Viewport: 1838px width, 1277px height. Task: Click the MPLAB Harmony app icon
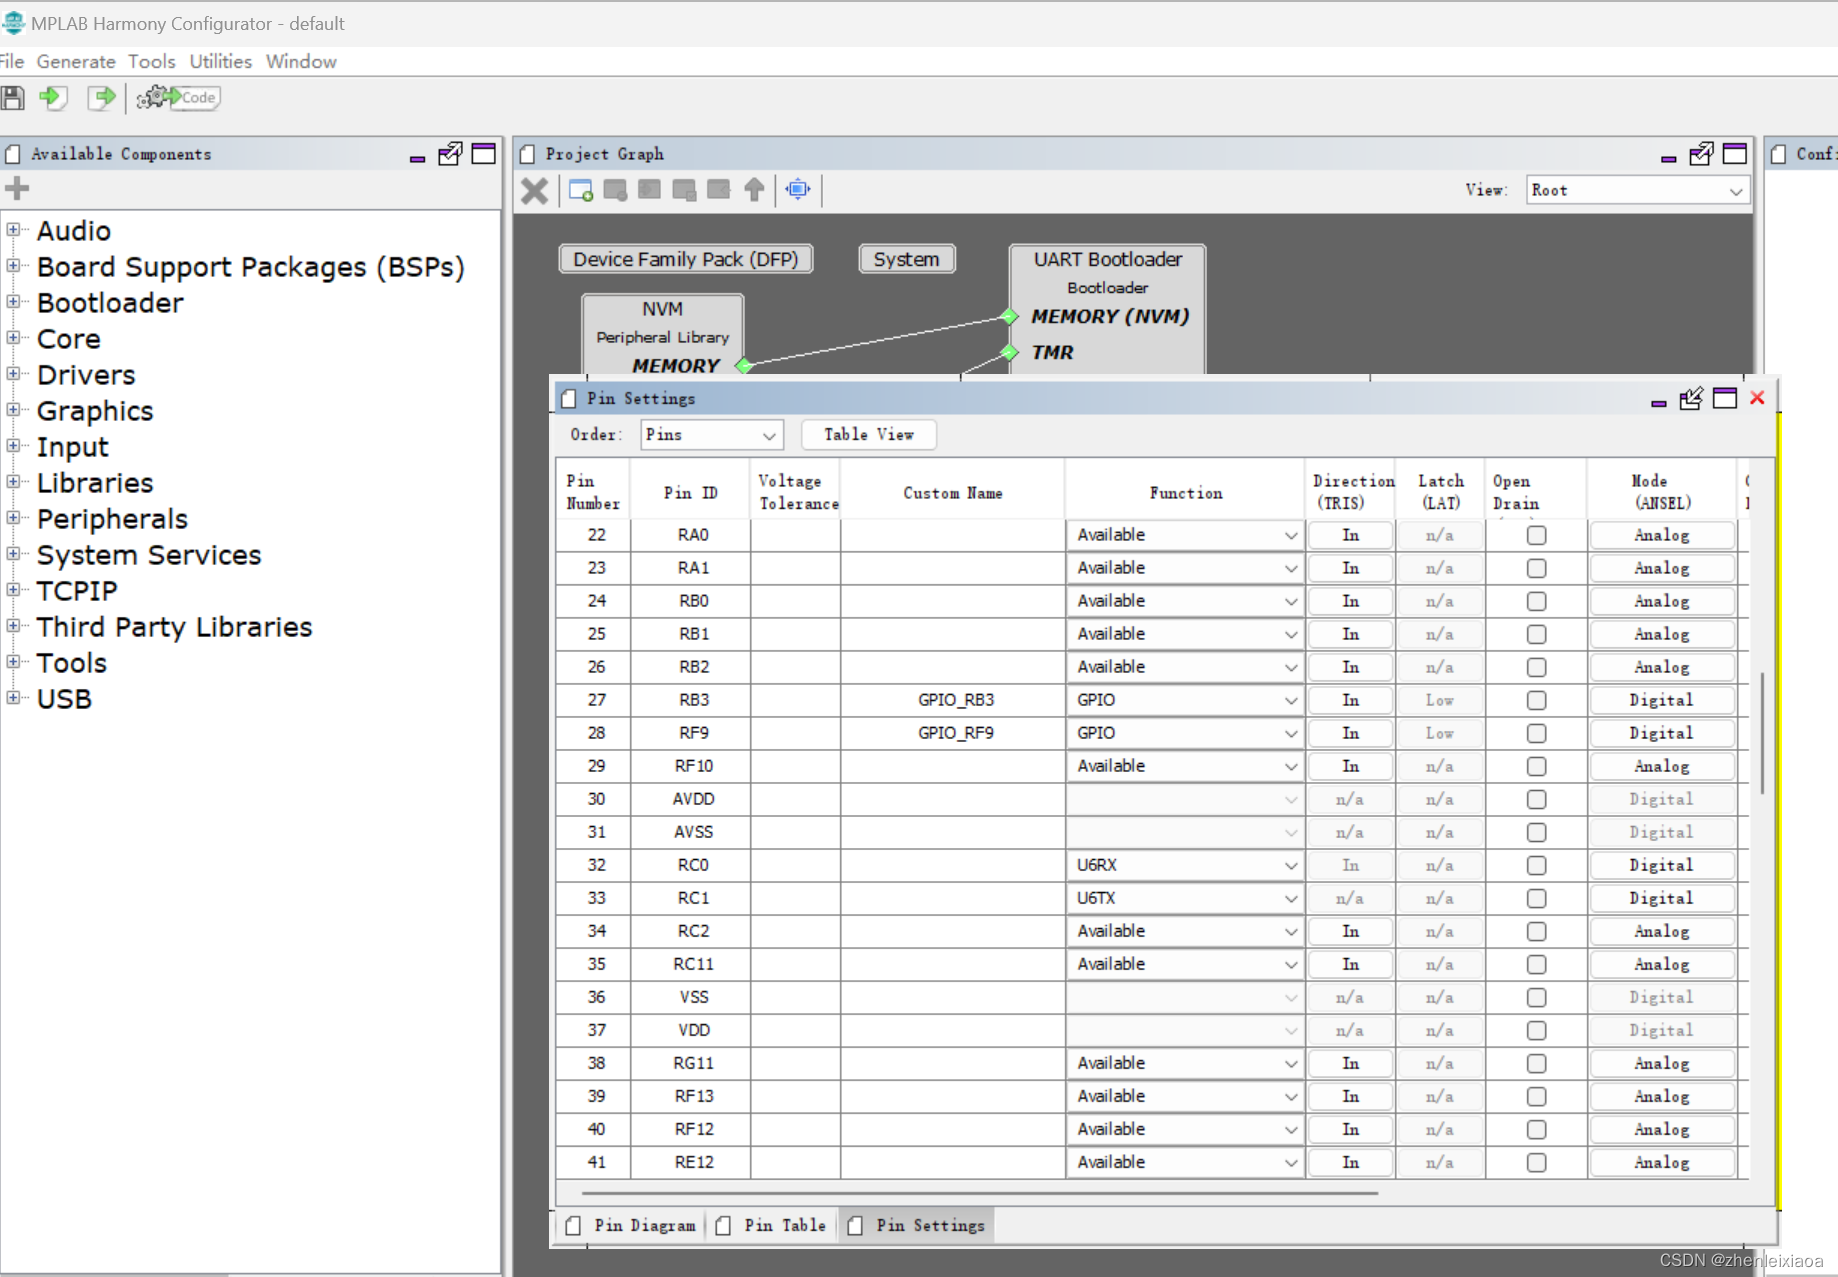(x=13, y=23)
